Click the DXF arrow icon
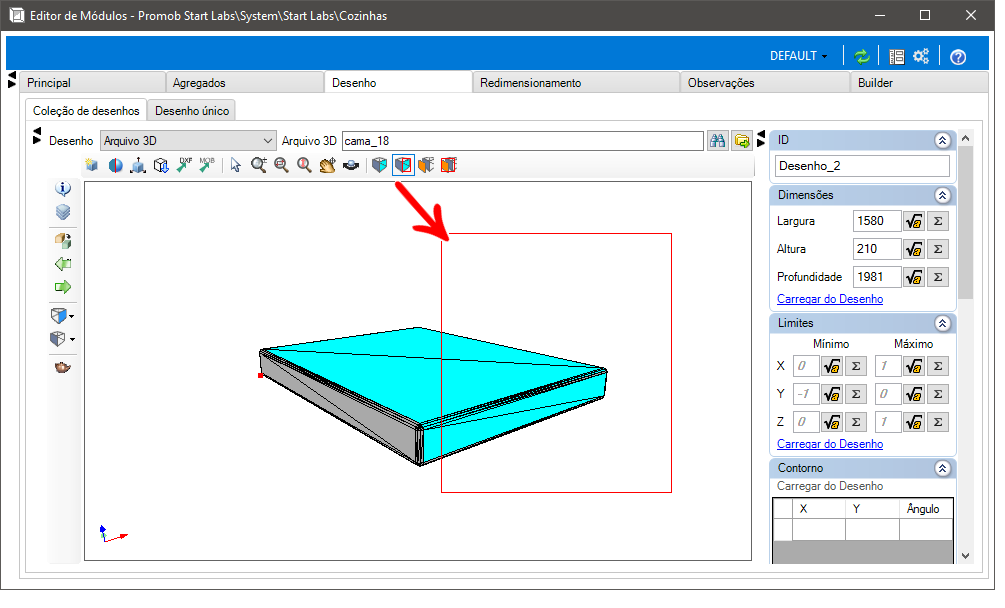 point(184,165)
